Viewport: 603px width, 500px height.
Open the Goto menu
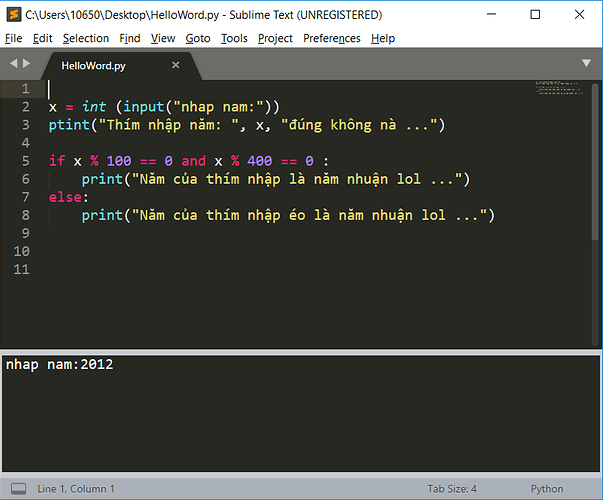coord(198,38)
